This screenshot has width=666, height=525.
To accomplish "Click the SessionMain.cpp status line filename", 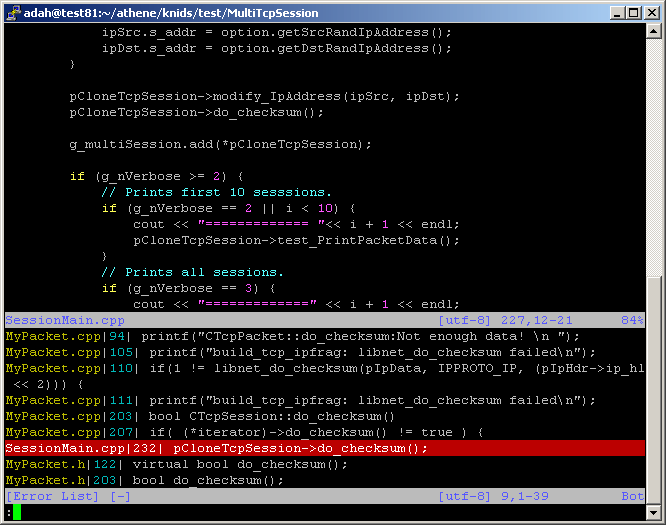I will 65,320.
